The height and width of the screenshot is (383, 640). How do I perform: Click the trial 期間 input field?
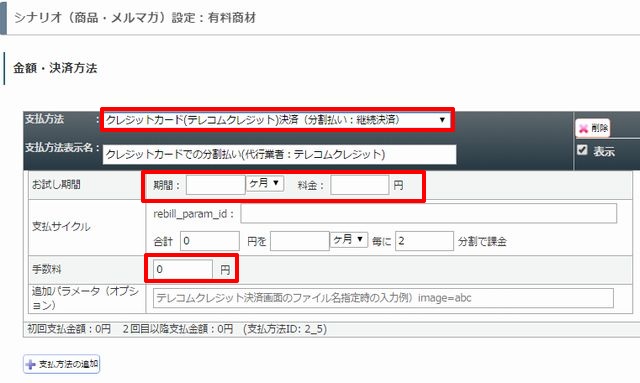click(216, 185)
